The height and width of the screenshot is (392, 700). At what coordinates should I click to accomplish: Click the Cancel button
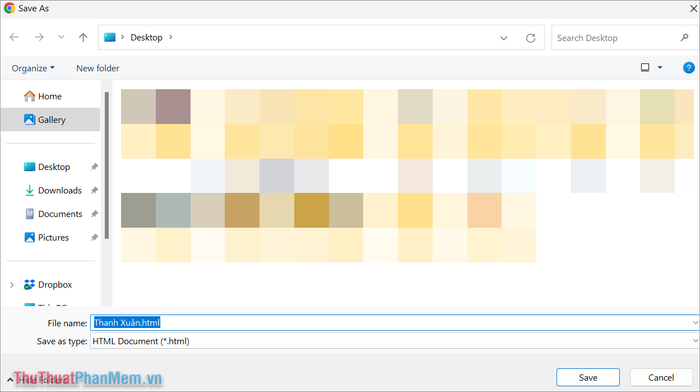(x=661, y=378)
